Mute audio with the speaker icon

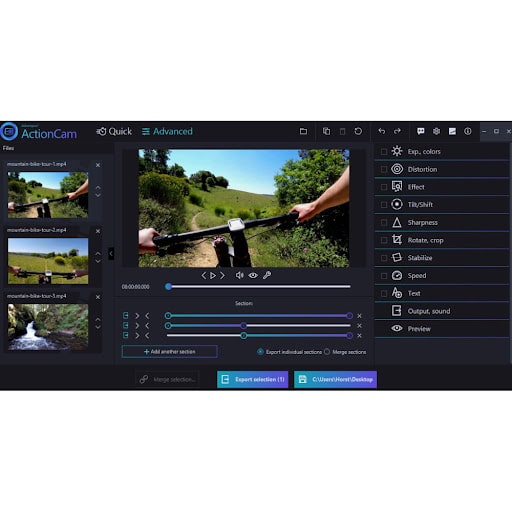(x=239, y=275)
